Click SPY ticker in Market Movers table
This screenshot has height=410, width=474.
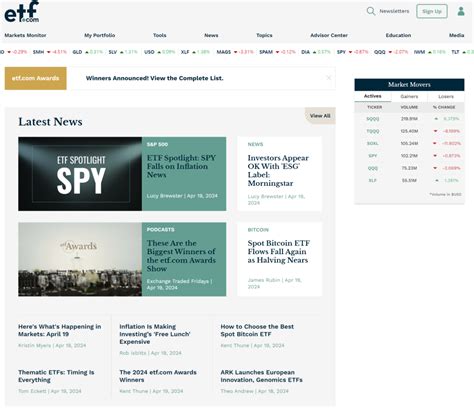[x=373, y=156]
